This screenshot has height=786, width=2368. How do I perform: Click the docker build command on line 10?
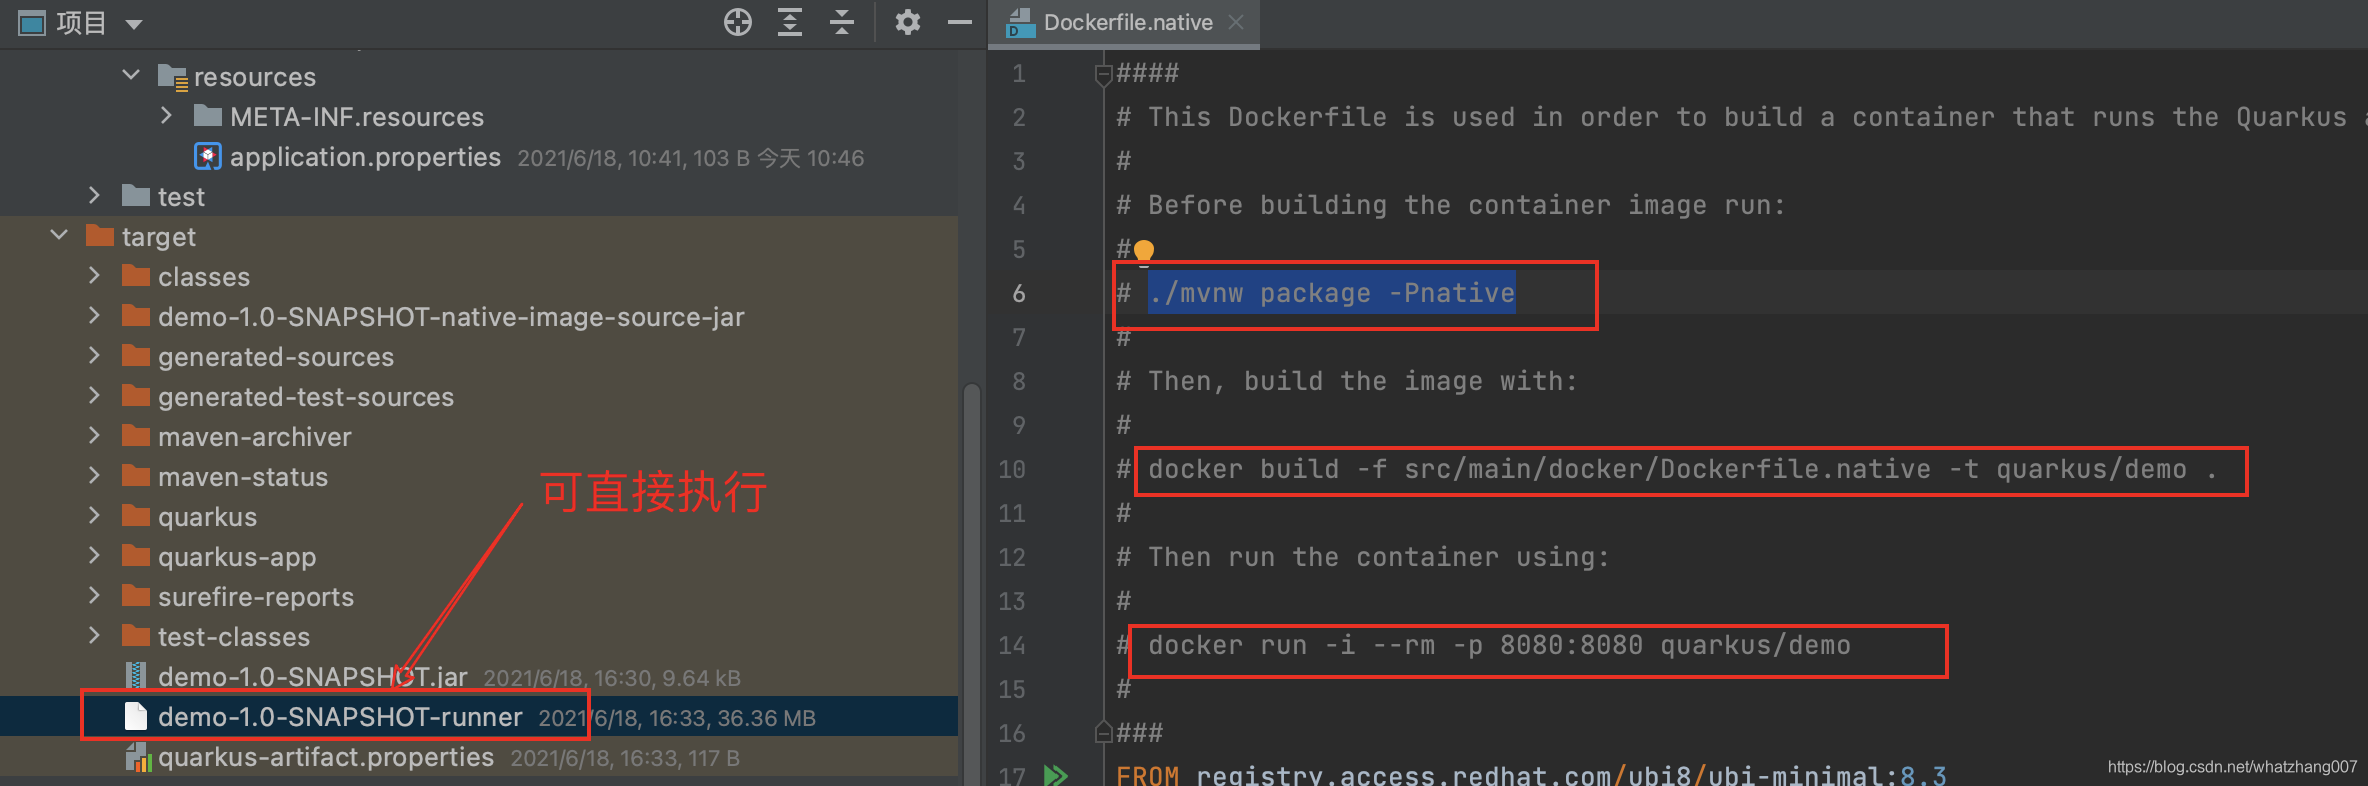[x=1682, y=469]
